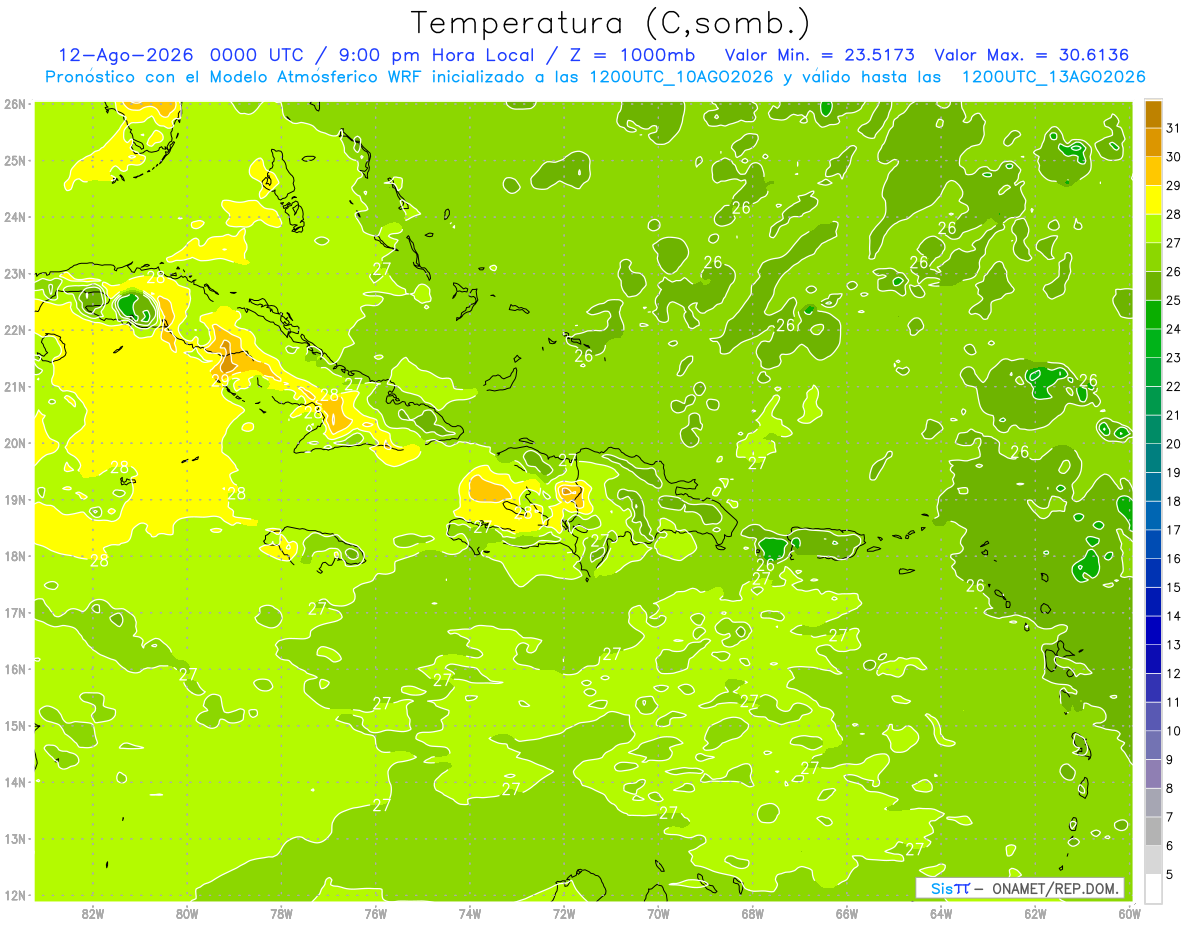Click the 24N latitude axis label

coord(15,217)
